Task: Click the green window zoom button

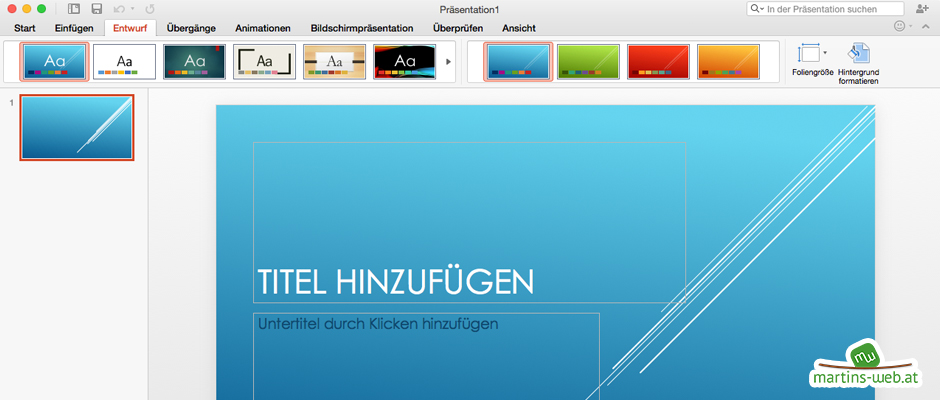Action: [x=41, y=9]
